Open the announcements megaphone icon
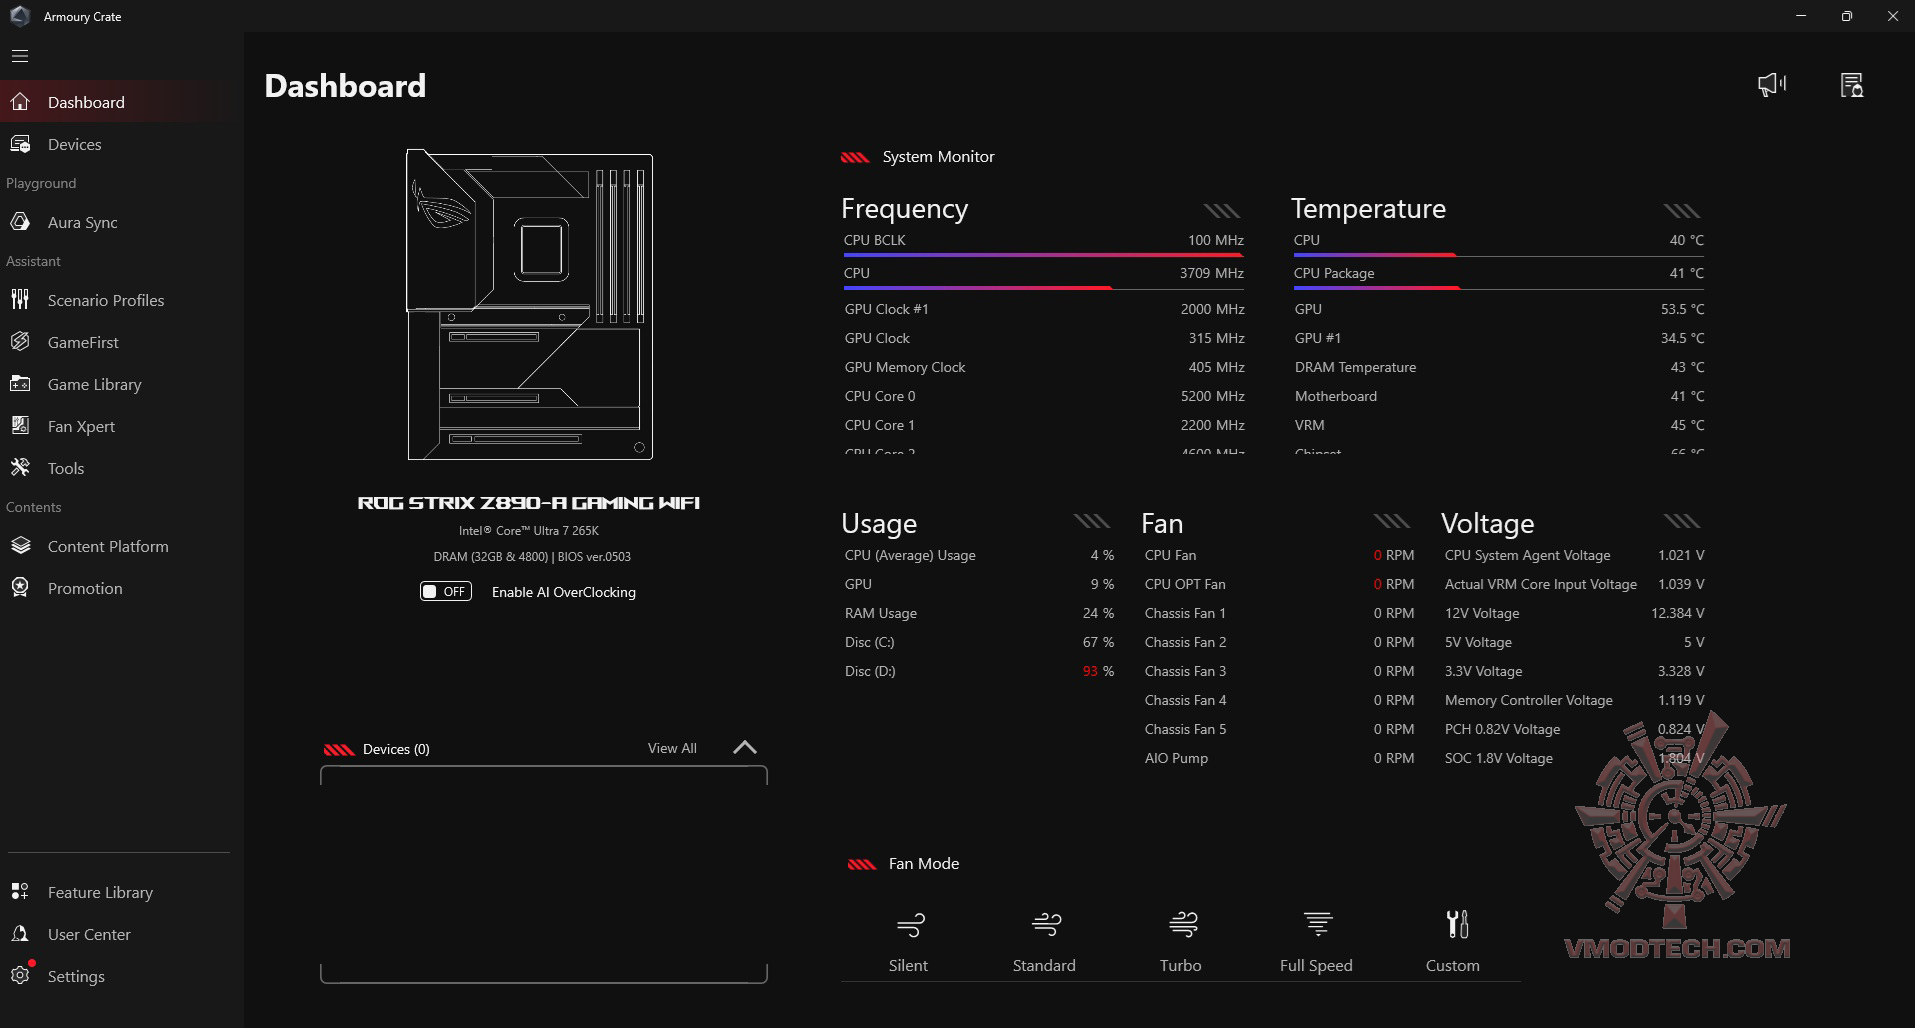Viewport: 1915px width, 1028px height. point(1772,85)
